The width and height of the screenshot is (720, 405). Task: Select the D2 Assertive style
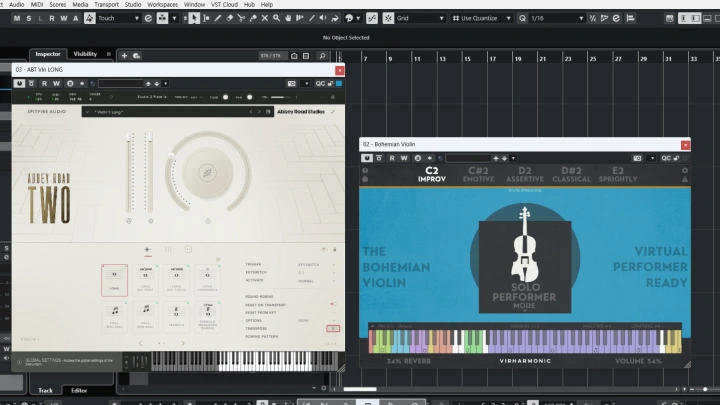coord(524,174)
